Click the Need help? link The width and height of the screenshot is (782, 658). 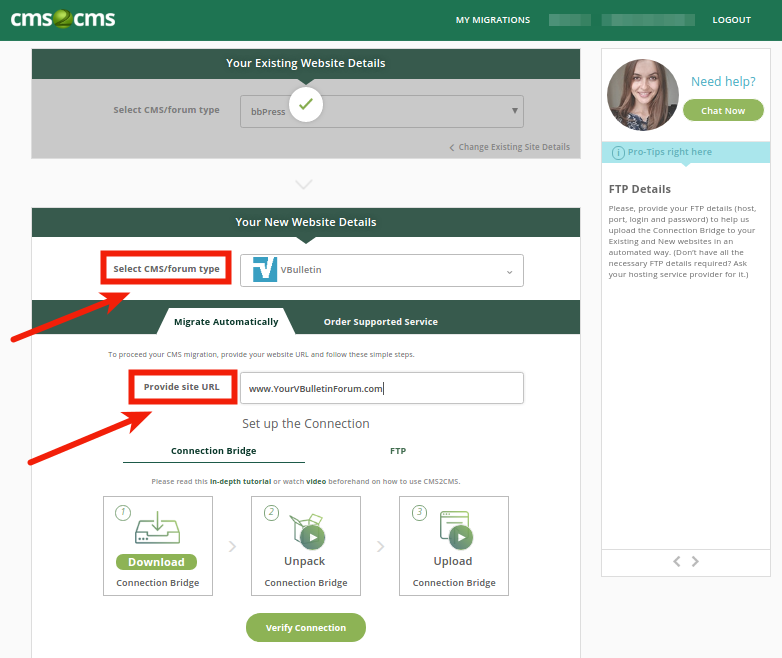pos(723,81)
